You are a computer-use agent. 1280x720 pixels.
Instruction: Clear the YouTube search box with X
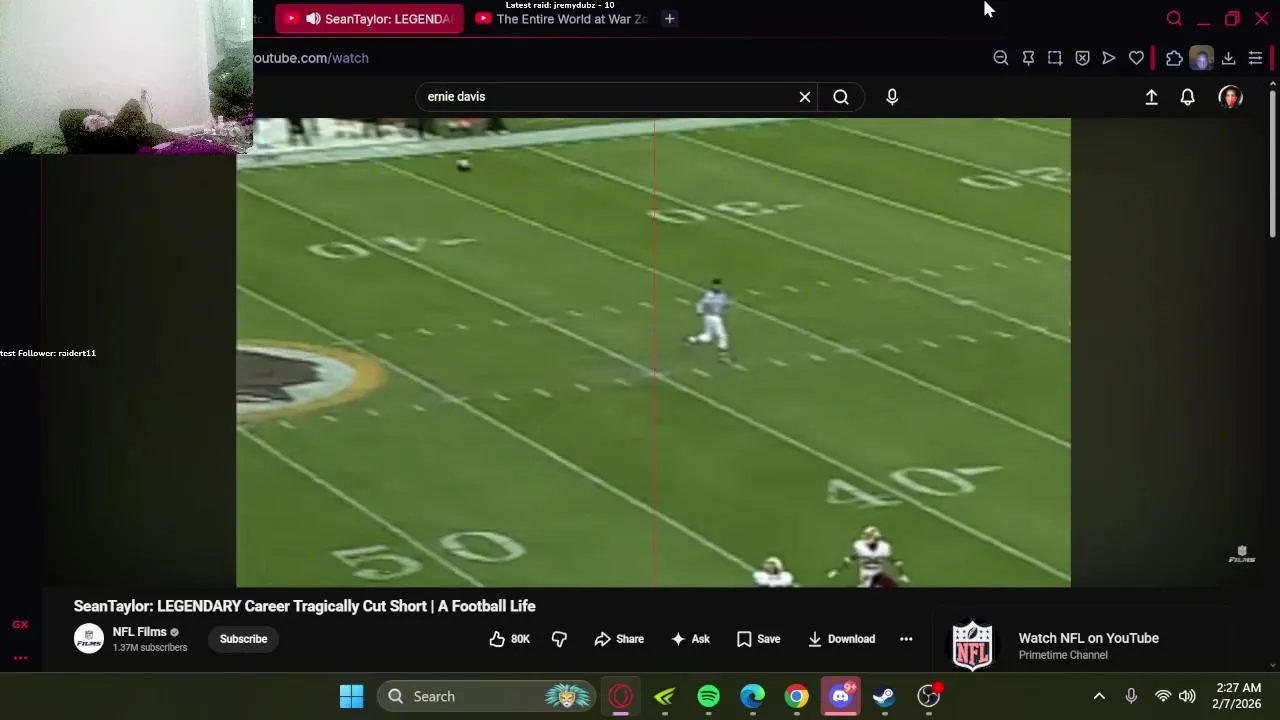point(804,97)
